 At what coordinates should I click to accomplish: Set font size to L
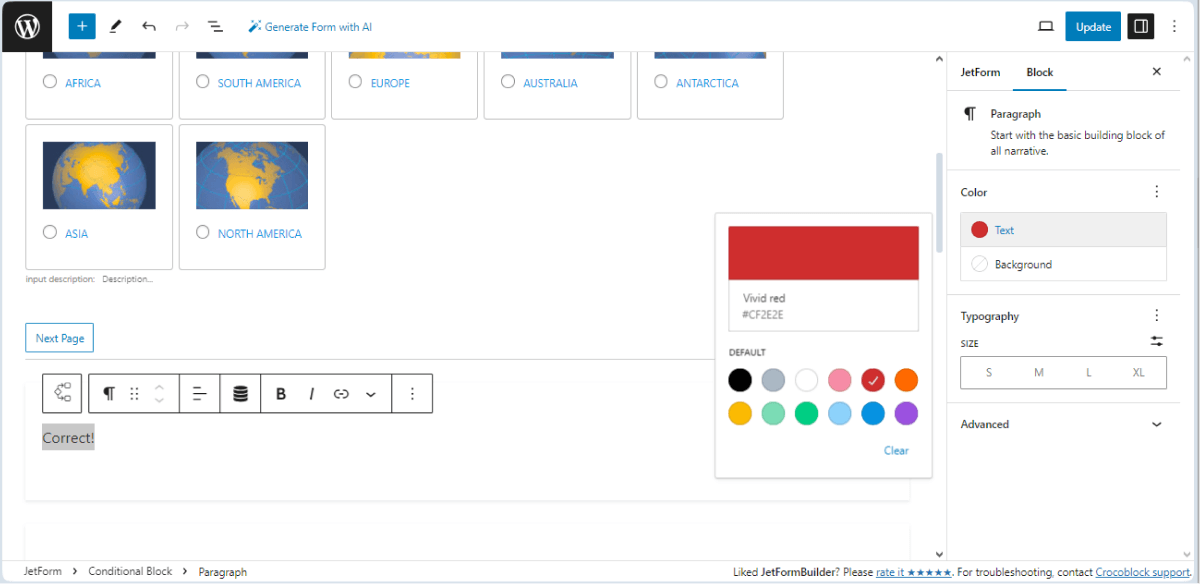coord(1089,372)
